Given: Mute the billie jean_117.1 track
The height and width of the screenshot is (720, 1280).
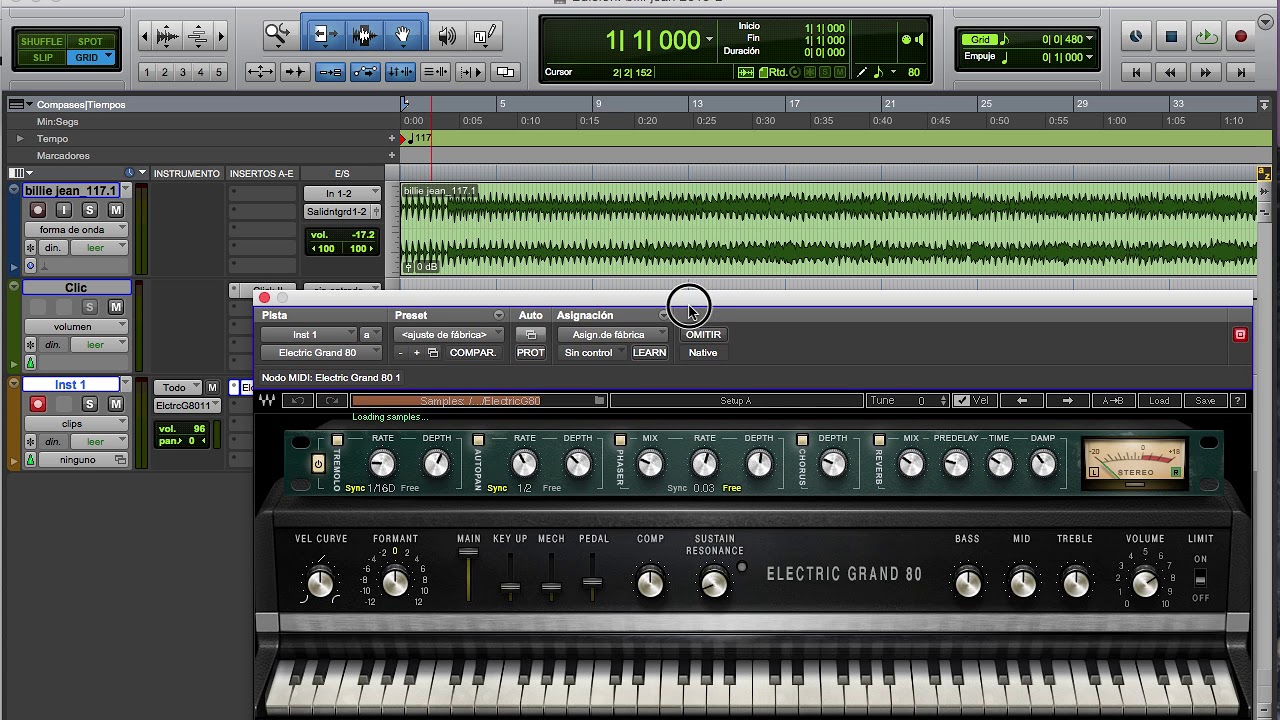Looking at the screenshot, I should [x=116, y=210].
